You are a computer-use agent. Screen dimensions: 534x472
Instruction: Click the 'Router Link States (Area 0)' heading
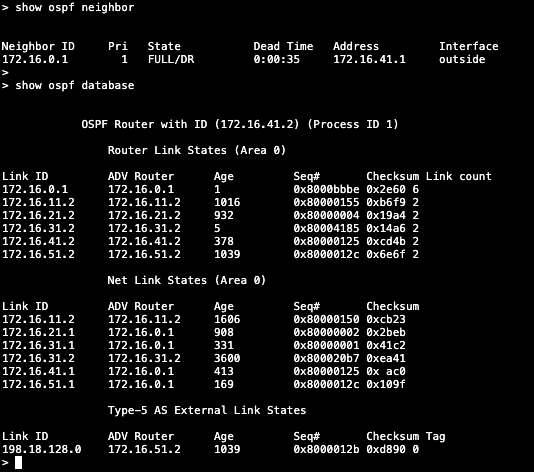click(x=197, y=150)
